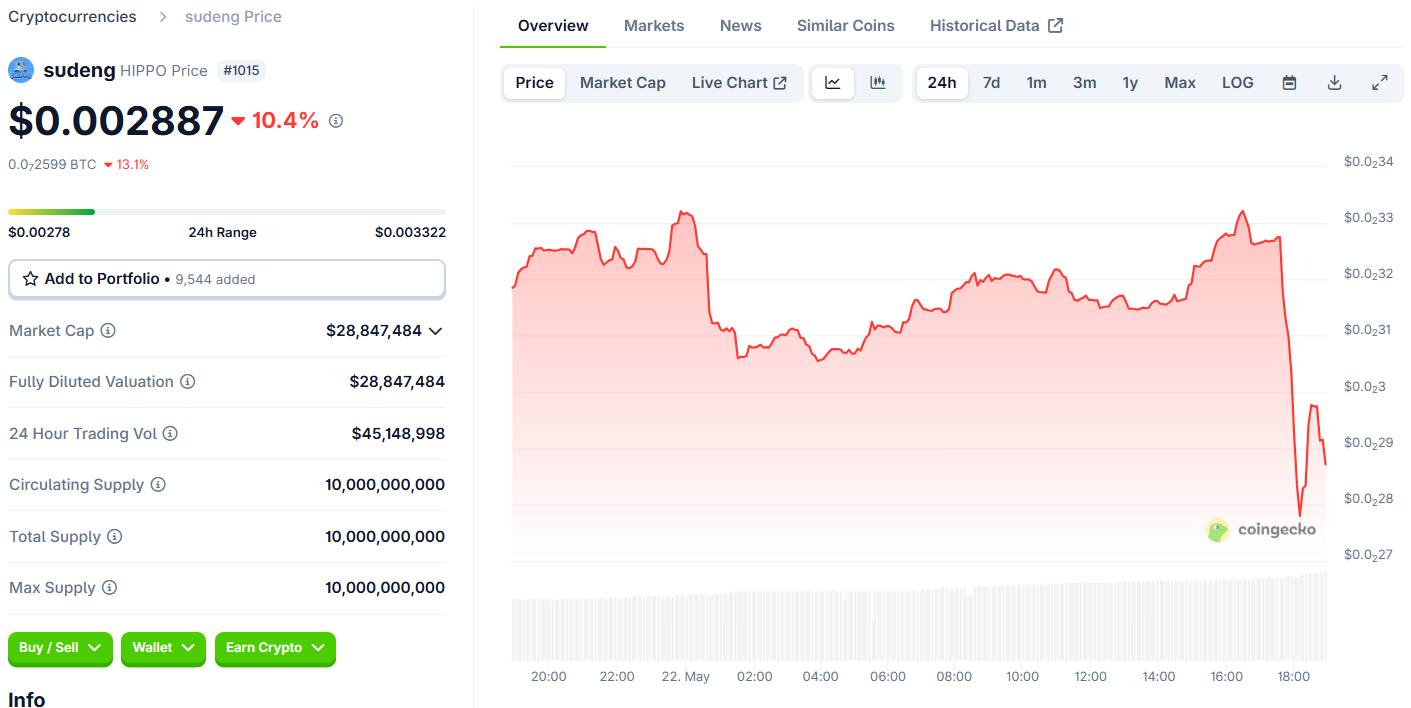Click Add to Portfolio button
Viewport: 1411px width, 708px height.
[226, 279]
